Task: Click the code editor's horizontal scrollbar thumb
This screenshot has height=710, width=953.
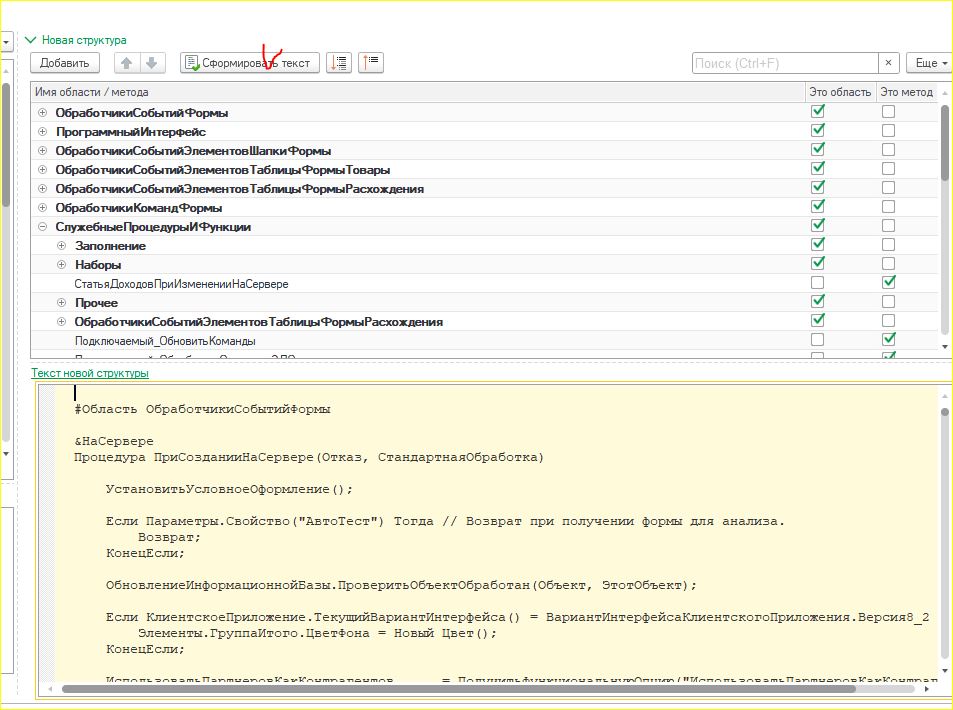Action: point(459,689)
